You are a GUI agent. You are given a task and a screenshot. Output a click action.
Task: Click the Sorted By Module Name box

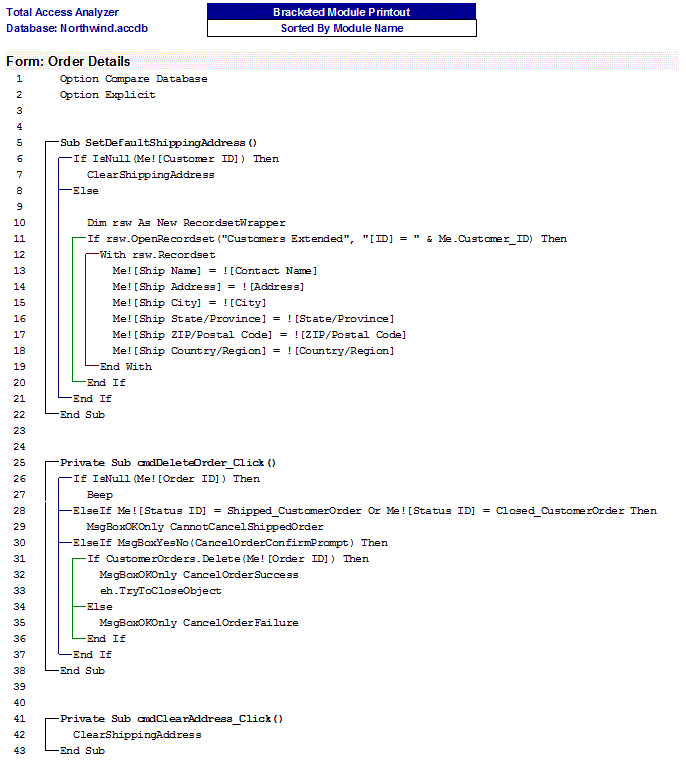pyautogui.click(x=341, y=28)
